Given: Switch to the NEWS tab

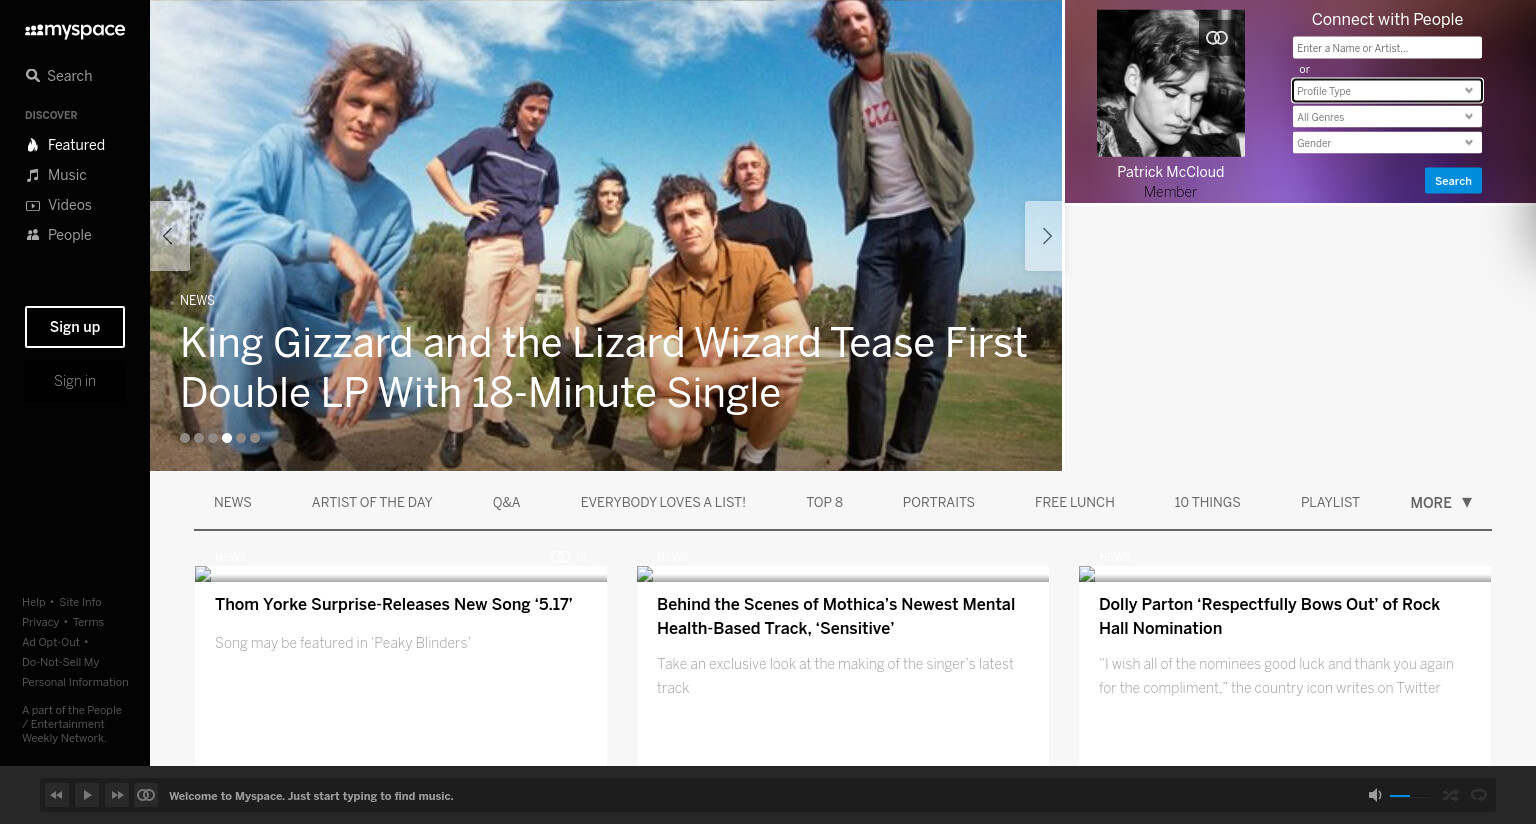Looking at the screenshot, I should [233, 502].
